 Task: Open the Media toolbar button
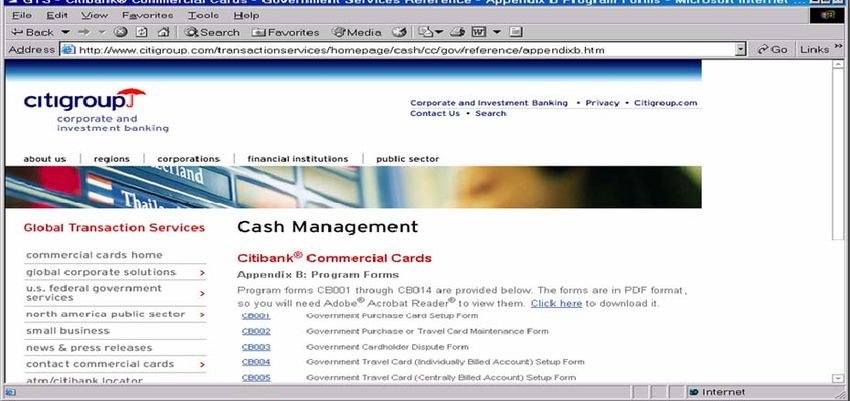click(x=357, y=33)
